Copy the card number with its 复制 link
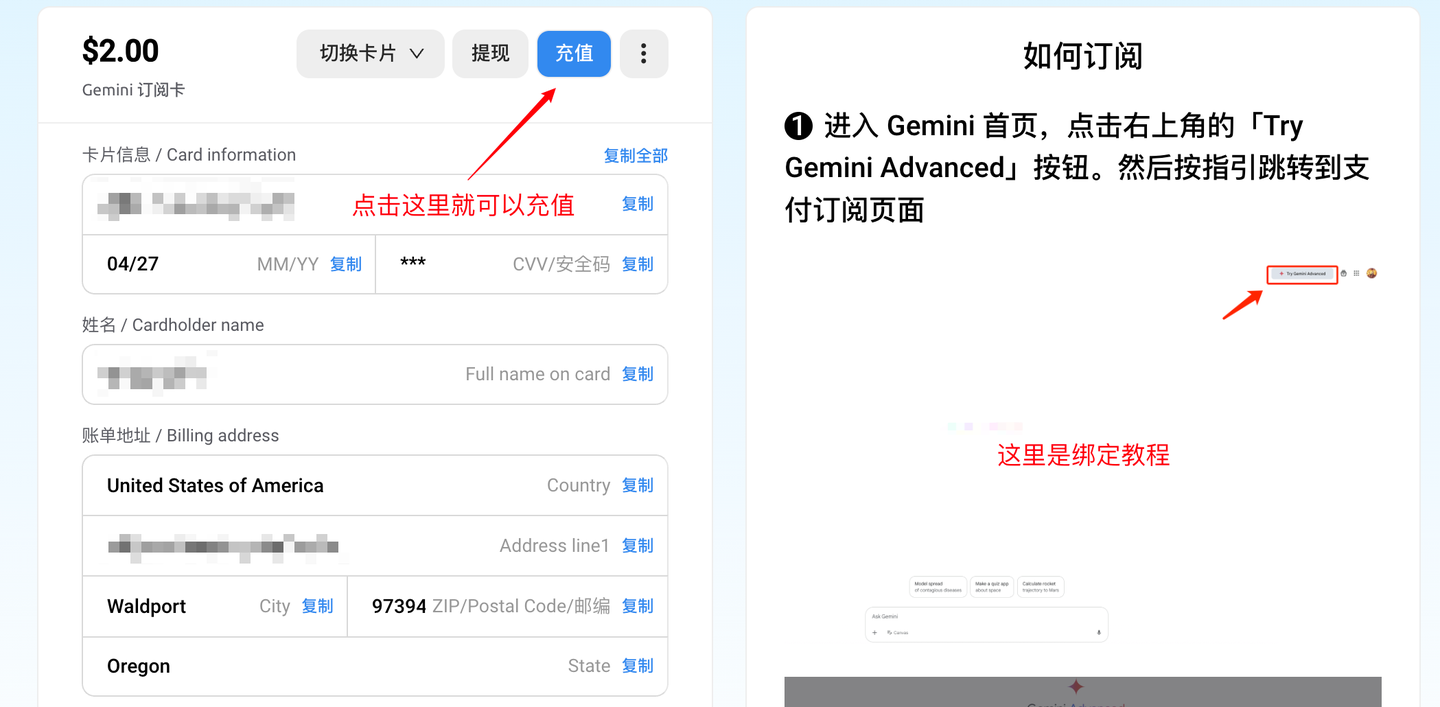The height and width of the screenshot is (707, 1440). pos(637,204)
